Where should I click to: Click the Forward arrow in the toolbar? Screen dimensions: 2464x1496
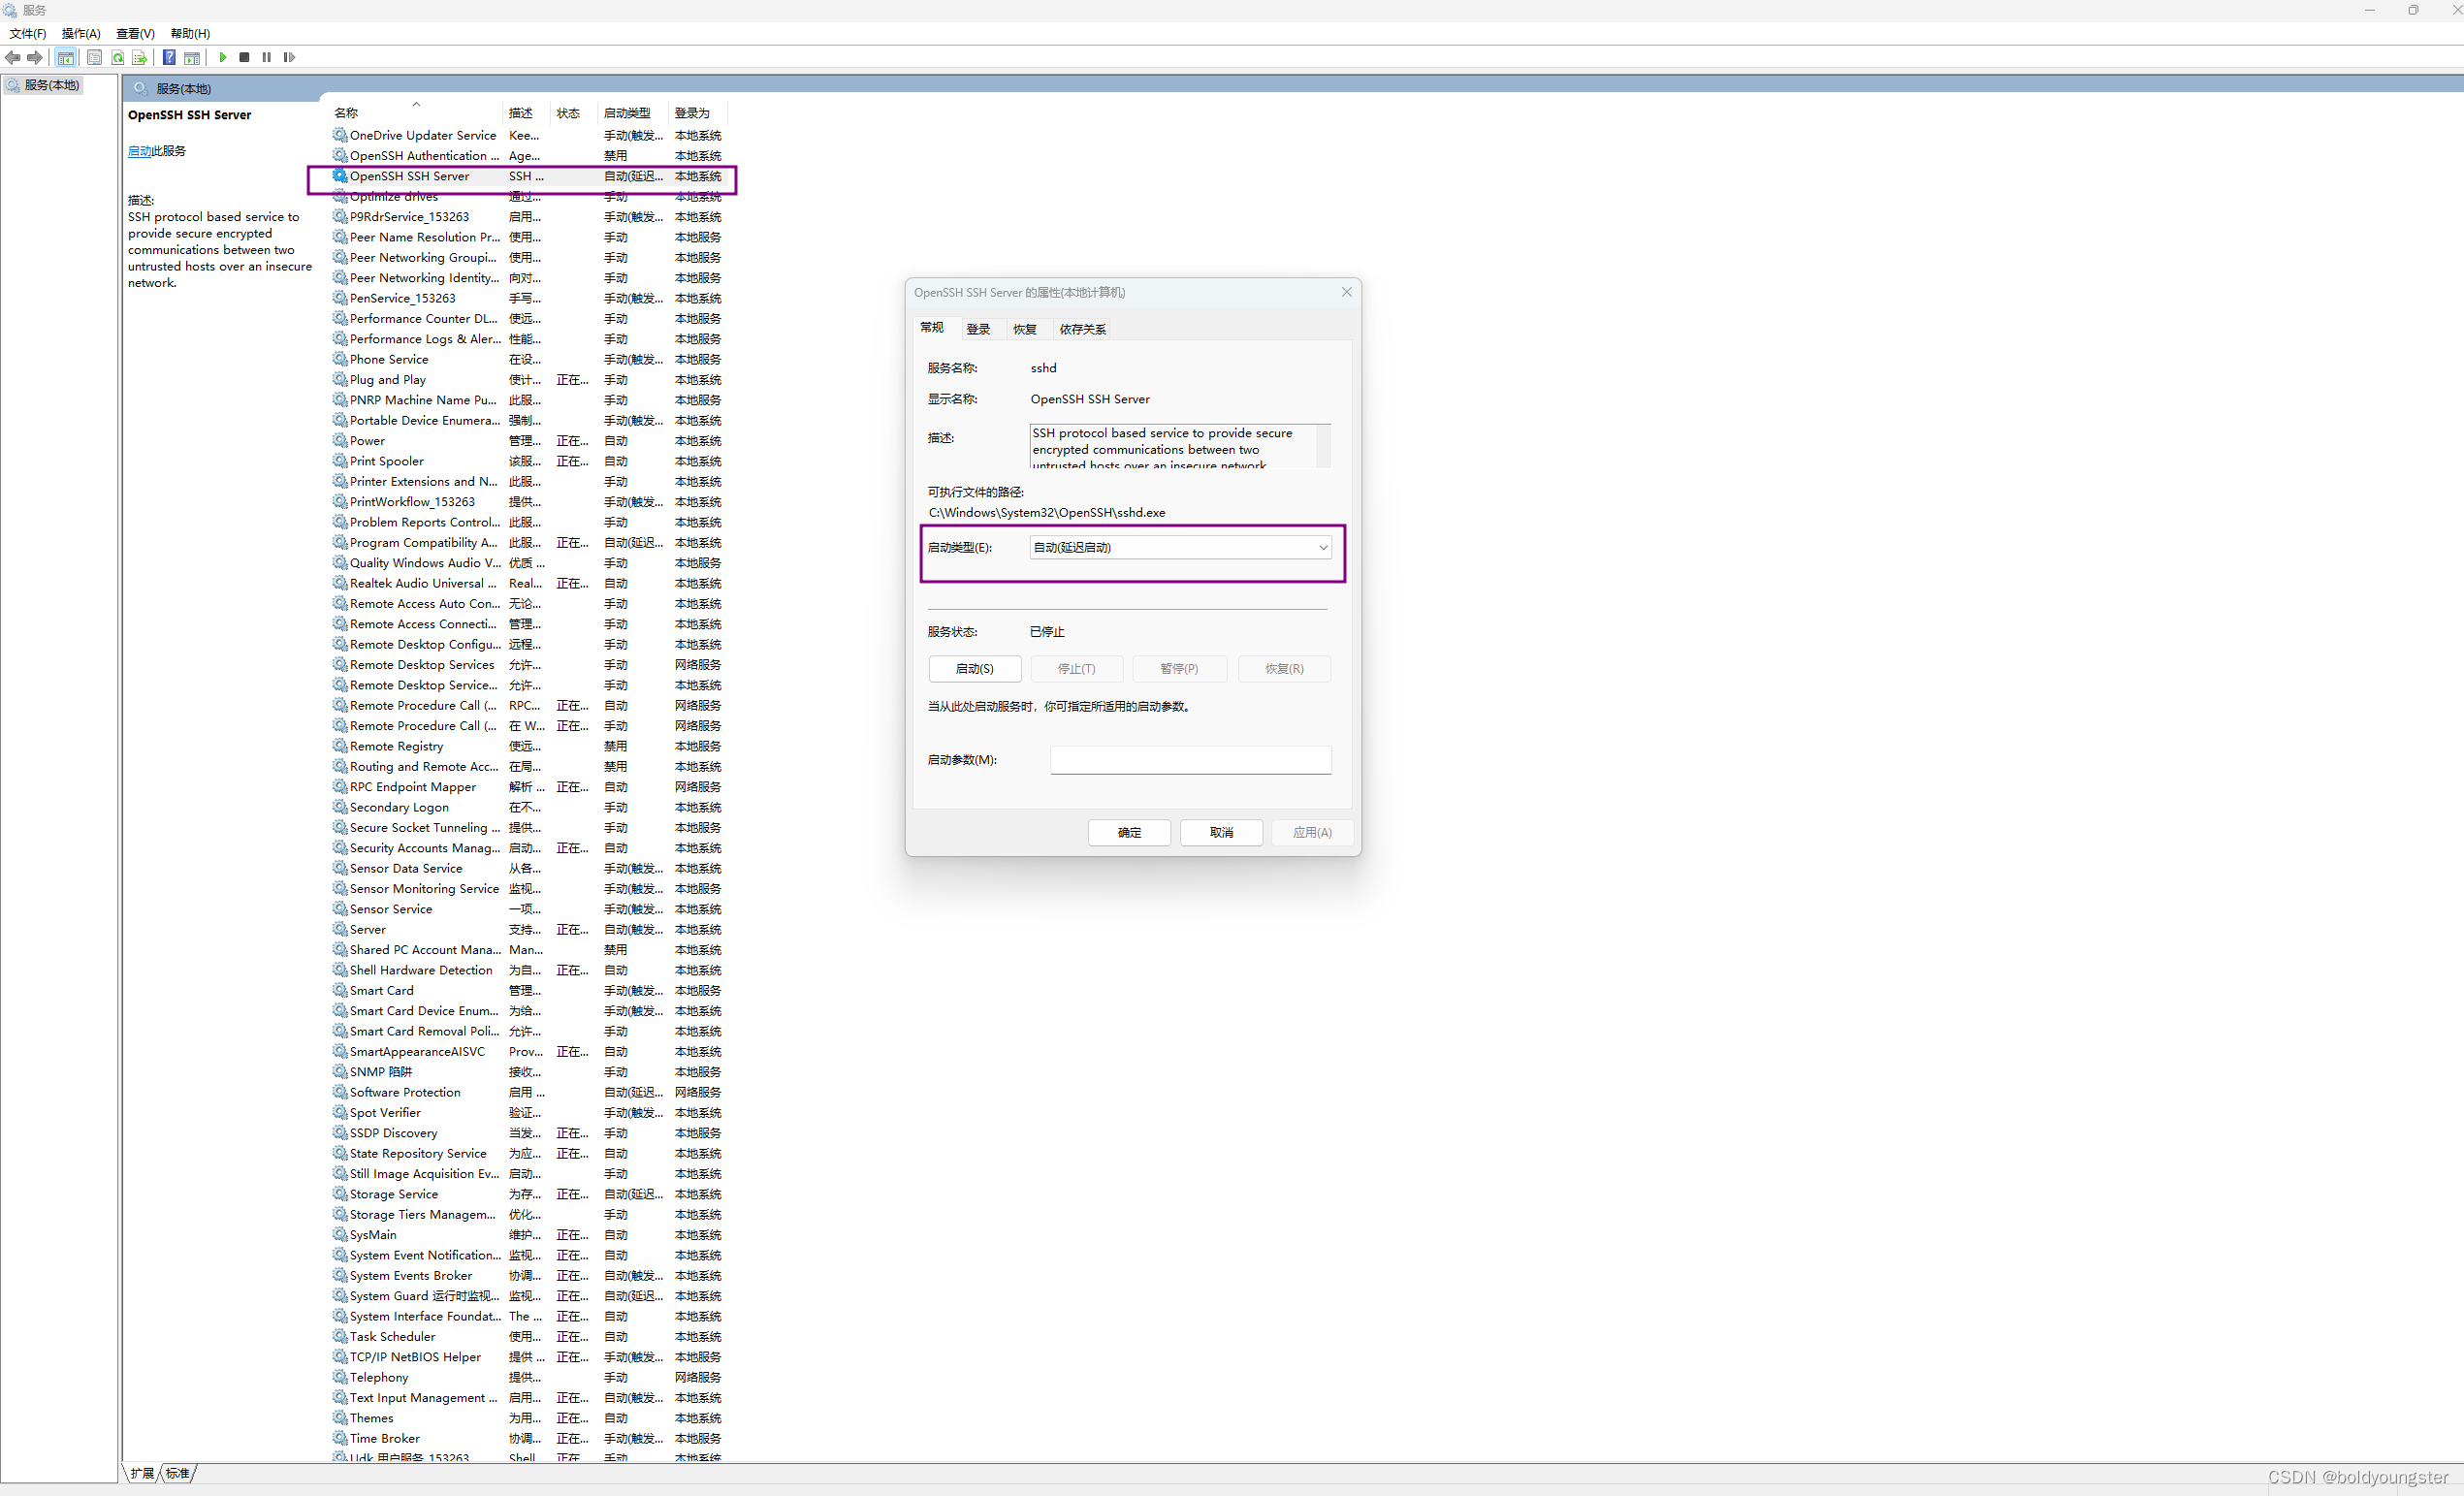(x=35, y=58)
